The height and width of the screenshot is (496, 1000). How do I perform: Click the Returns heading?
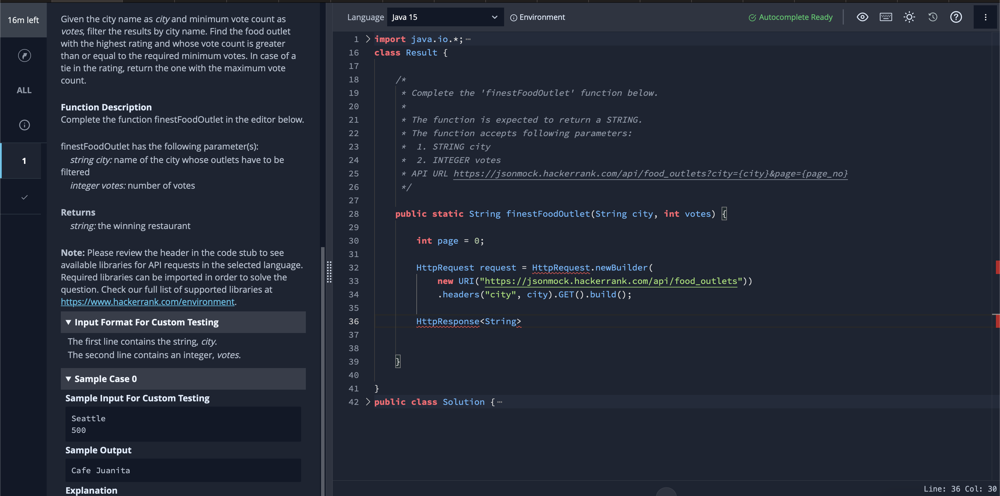(x=78, y=212)
